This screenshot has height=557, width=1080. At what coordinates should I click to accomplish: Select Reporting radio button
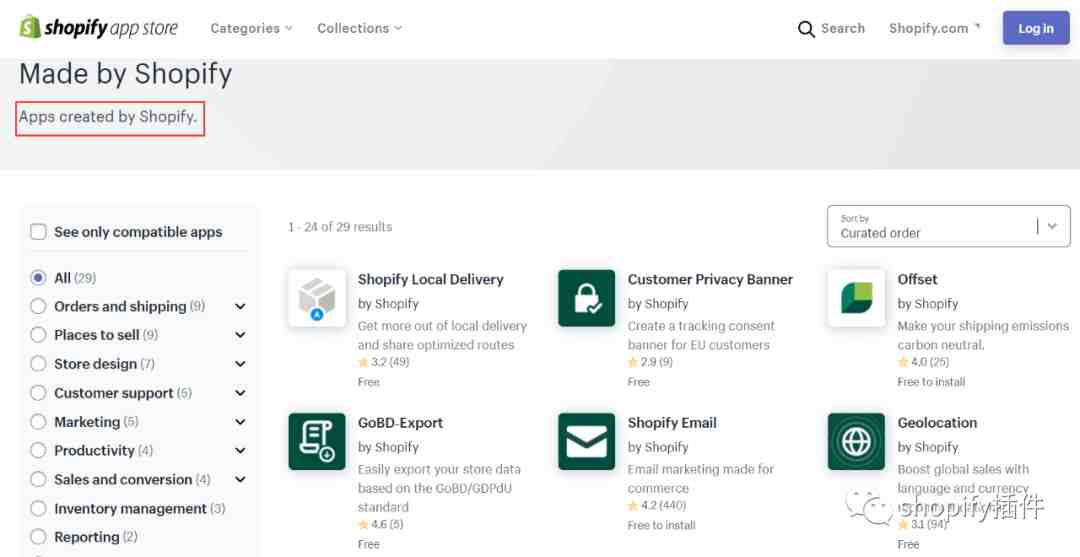(39, 537)
